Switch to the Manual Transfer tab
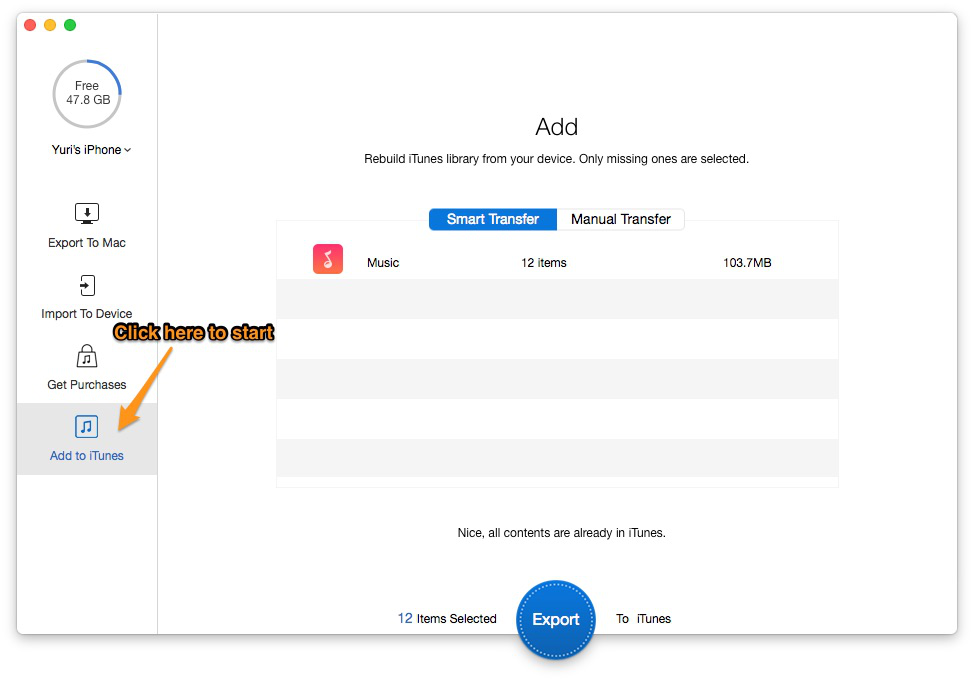The height and width of the screenshot is (681, 974). point(621,219)
